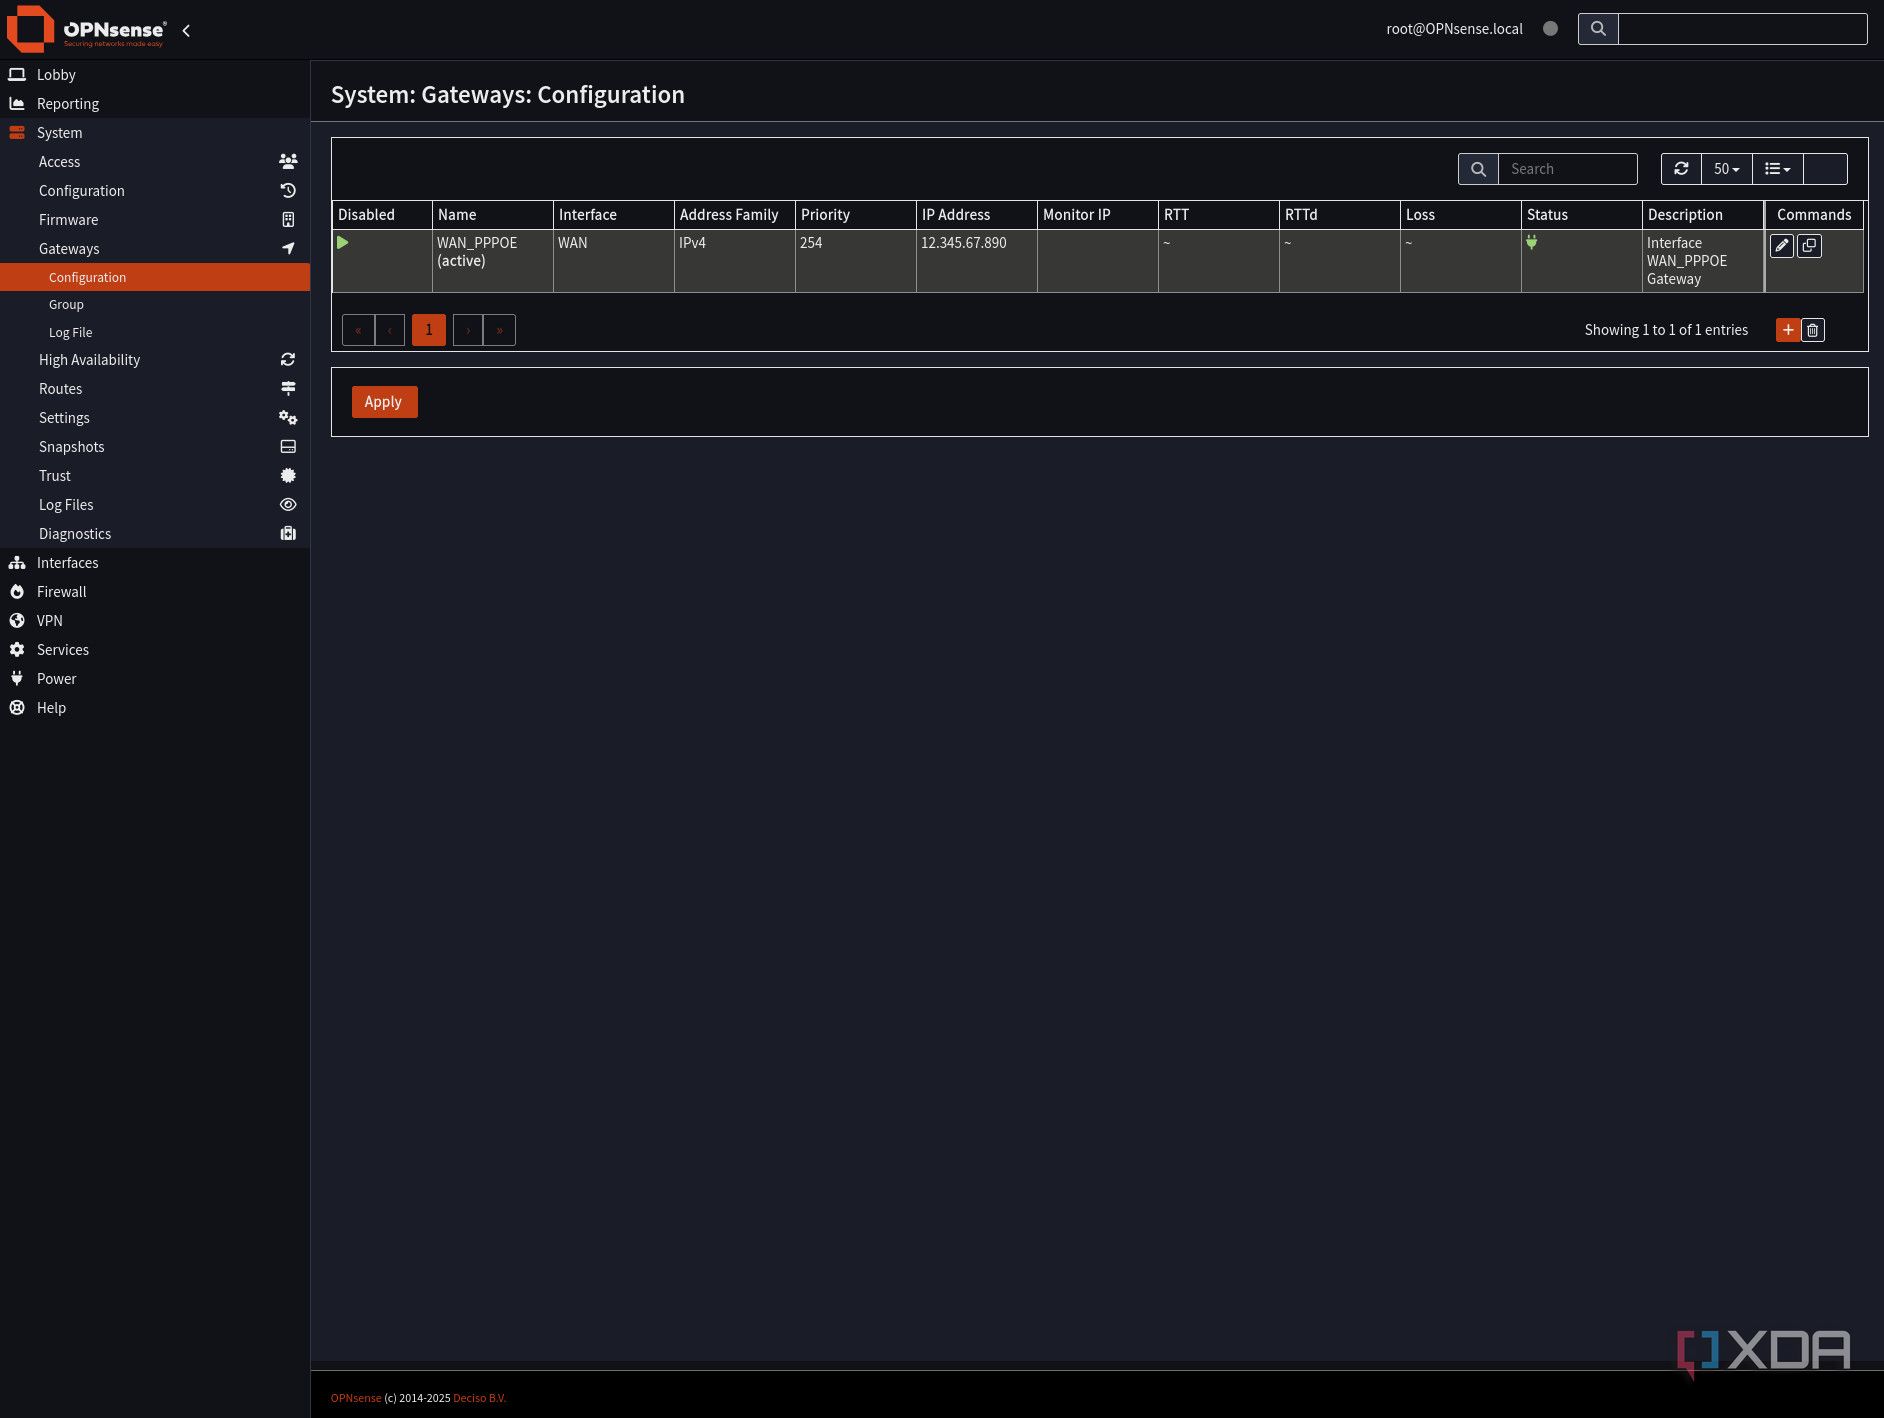Viewport: 1884px width, 1418px height.
Task: Toggle WAN_PPPOE enabled state with green arrow
Action: (342, 242)
